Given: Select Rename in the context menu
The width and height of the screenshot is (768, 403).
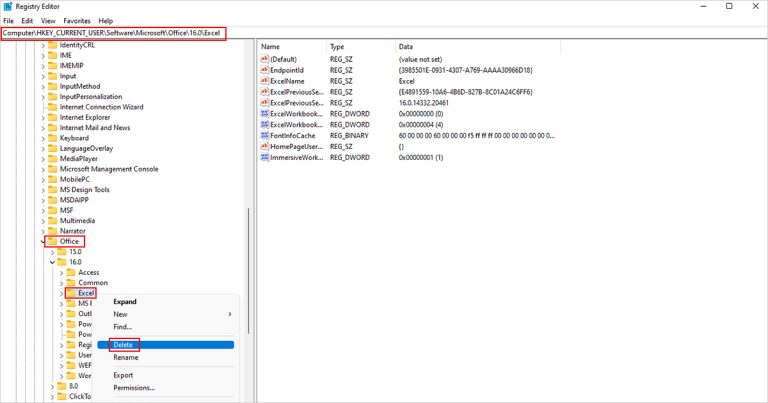Looking at the screenshot, I should [125, 357].
